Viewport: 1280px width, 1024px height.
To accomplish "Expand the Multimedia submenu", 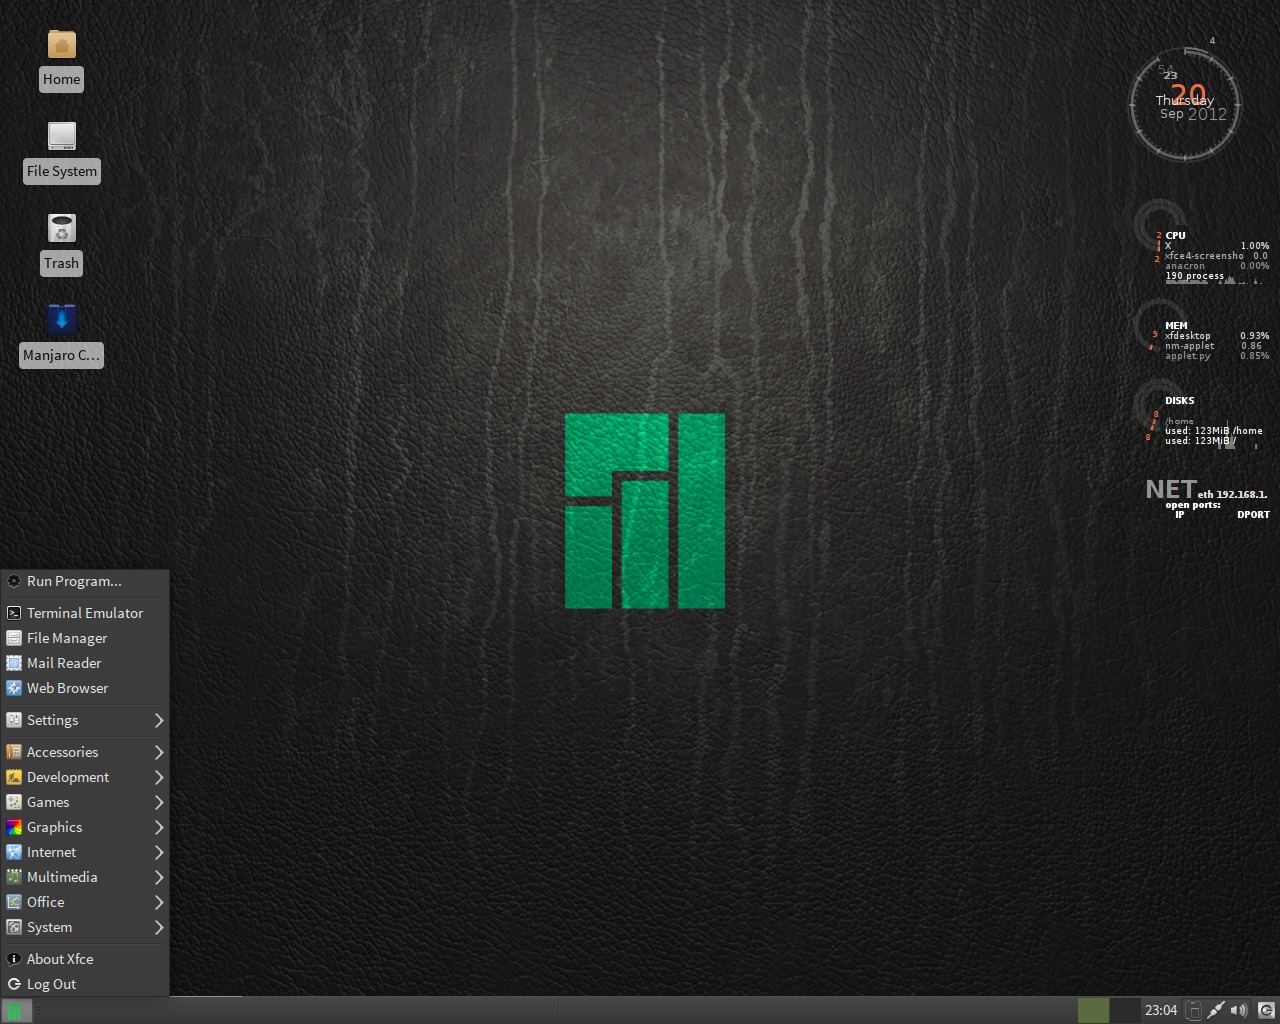I will click(x=60, y=877).
